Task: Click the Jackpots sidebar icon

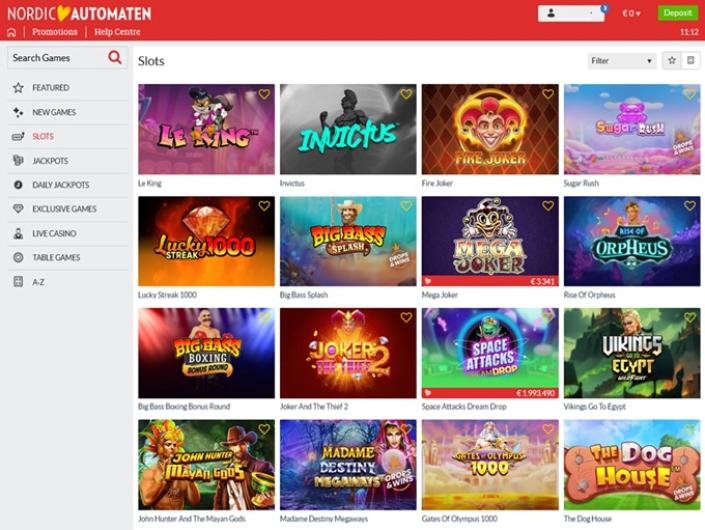Action: coord(18,160)
